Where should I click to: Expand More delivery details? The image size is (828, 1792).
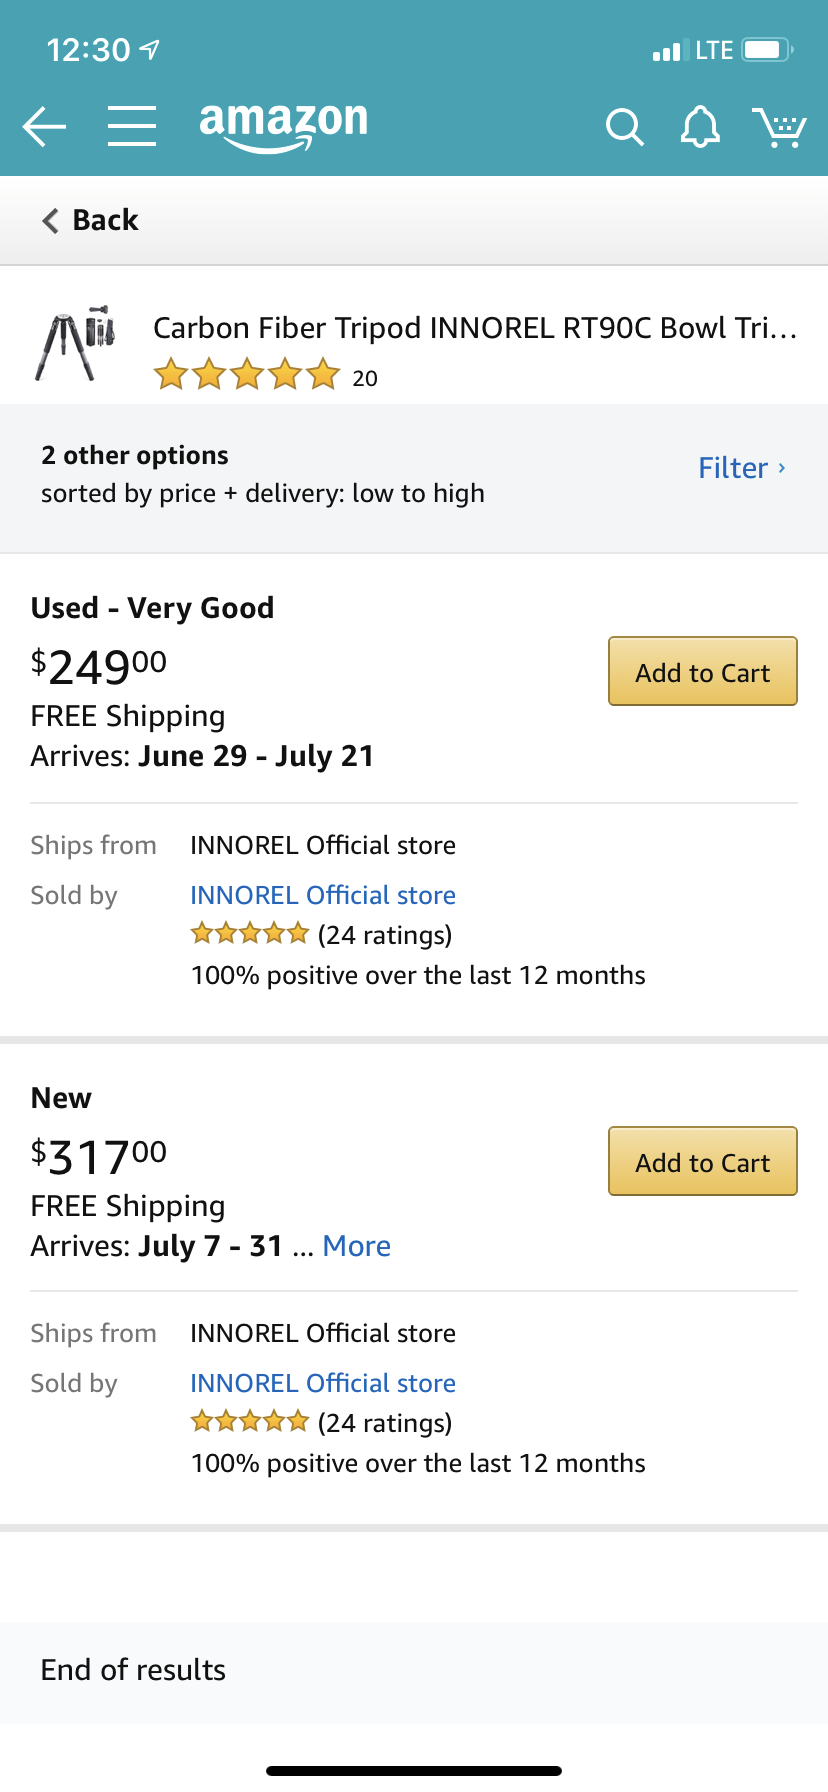click(x=356, y=1246)
